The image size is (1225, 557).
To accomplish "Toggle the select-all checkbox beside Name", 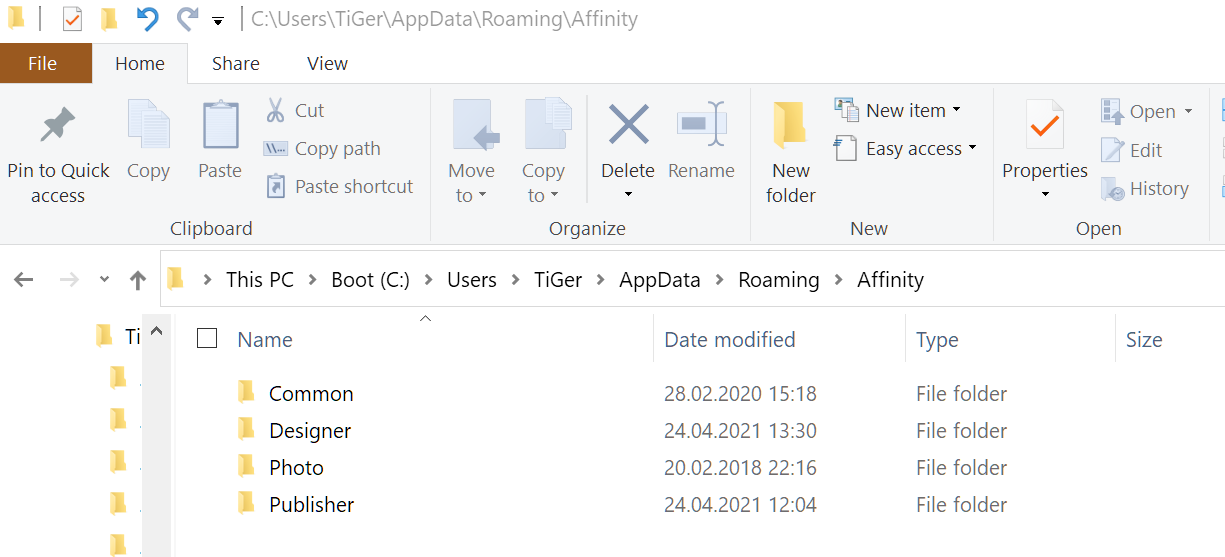I will tap(207, 339).
